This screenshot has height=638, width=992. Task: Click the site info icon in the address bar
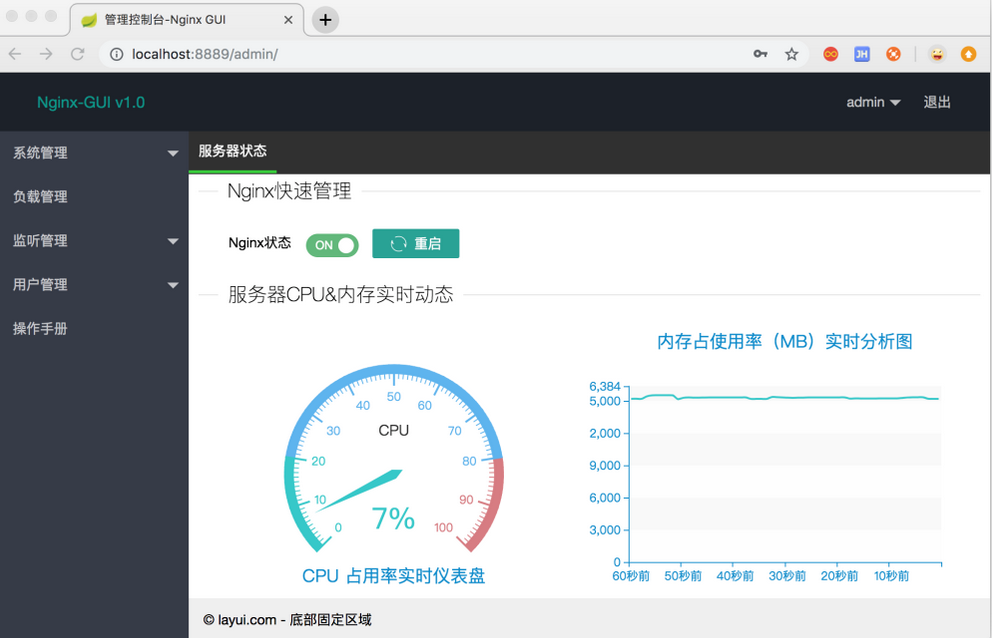116,54
